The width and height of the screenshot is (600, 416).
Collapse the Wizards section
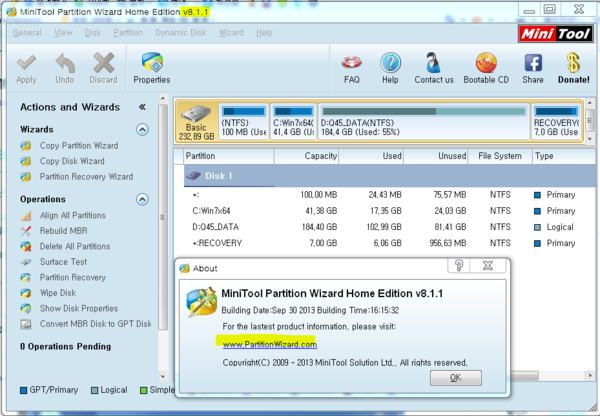tap(142, 130)
